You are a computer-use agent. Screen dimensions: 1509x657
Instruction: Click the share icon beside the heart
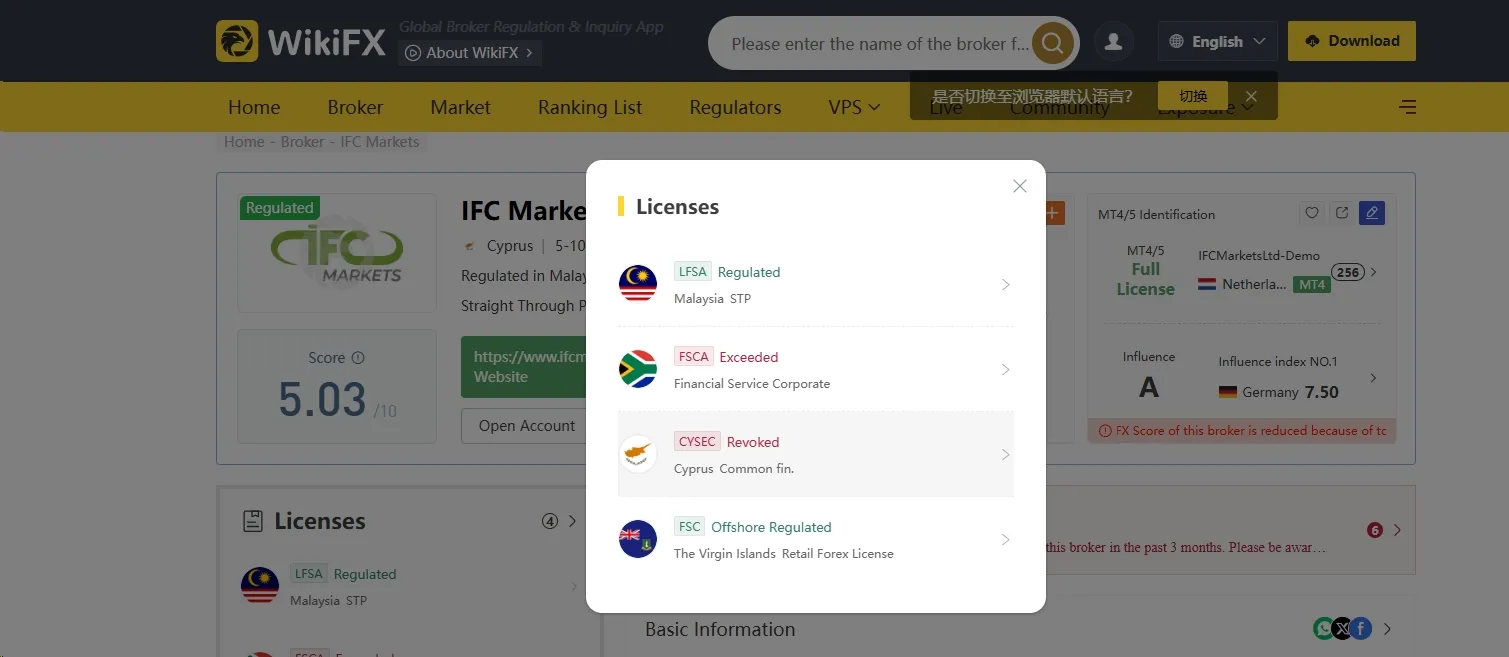[x=1342, y=213]
